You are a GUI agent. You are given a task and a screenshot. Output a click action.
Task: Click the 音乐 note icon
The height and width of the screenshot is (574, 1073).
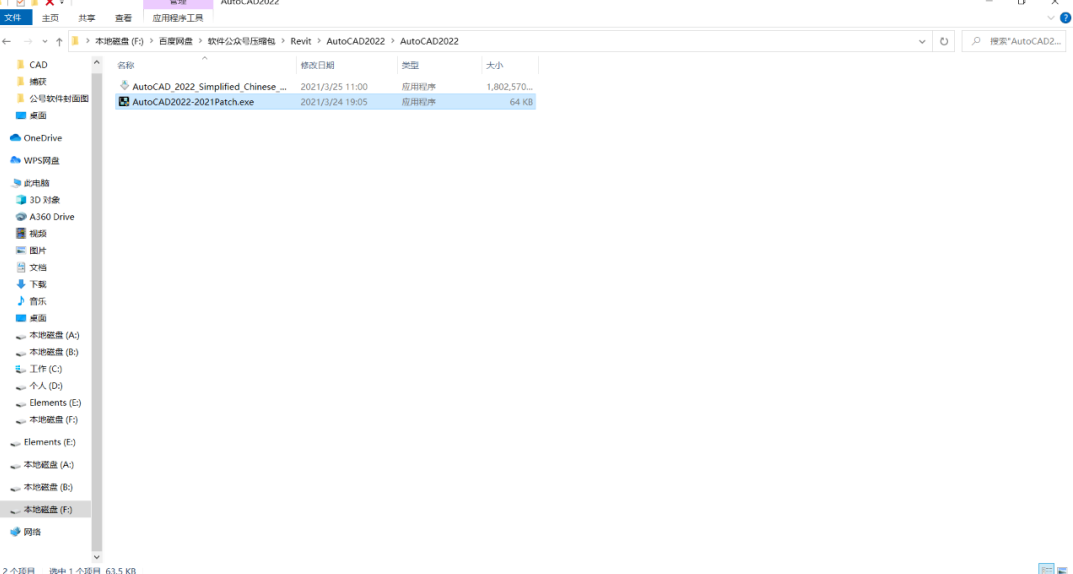21,301
